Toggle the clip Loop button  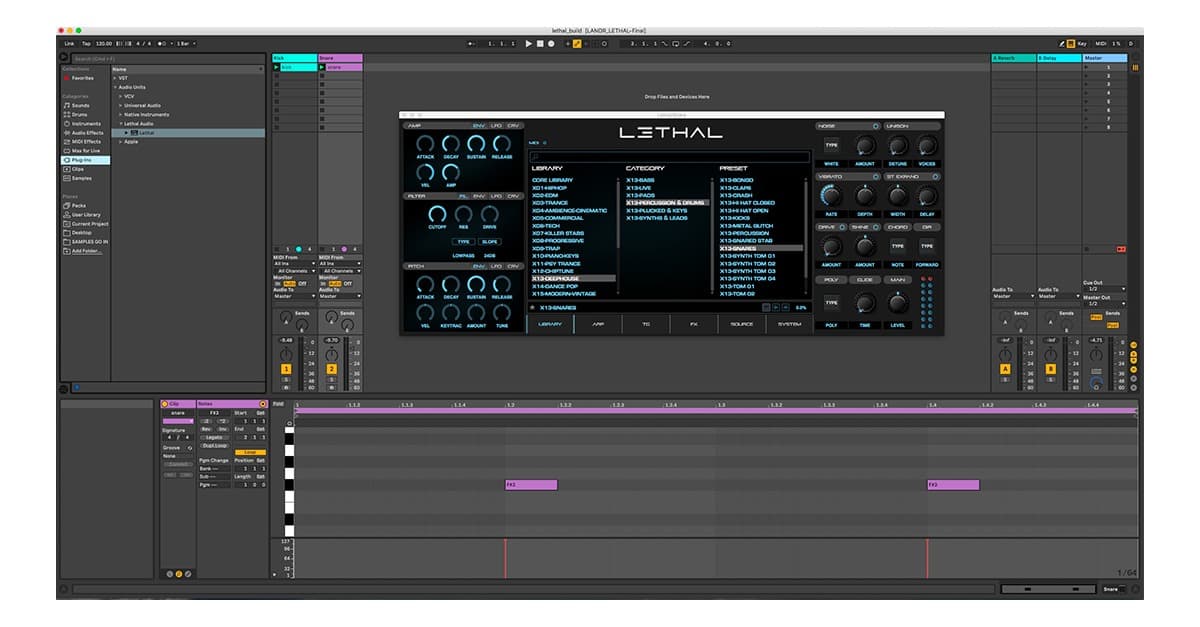(249, 452)
